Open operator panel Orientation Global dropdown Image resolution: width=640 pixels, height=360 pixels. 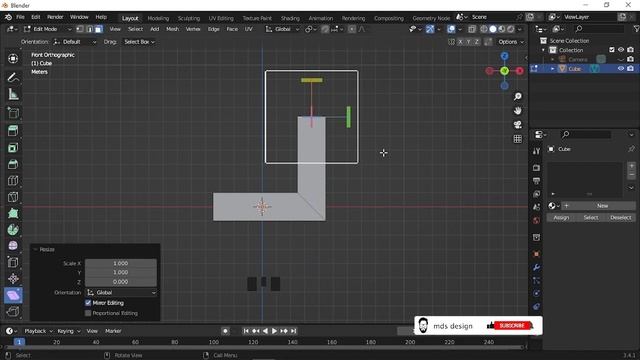coord(121,293)
